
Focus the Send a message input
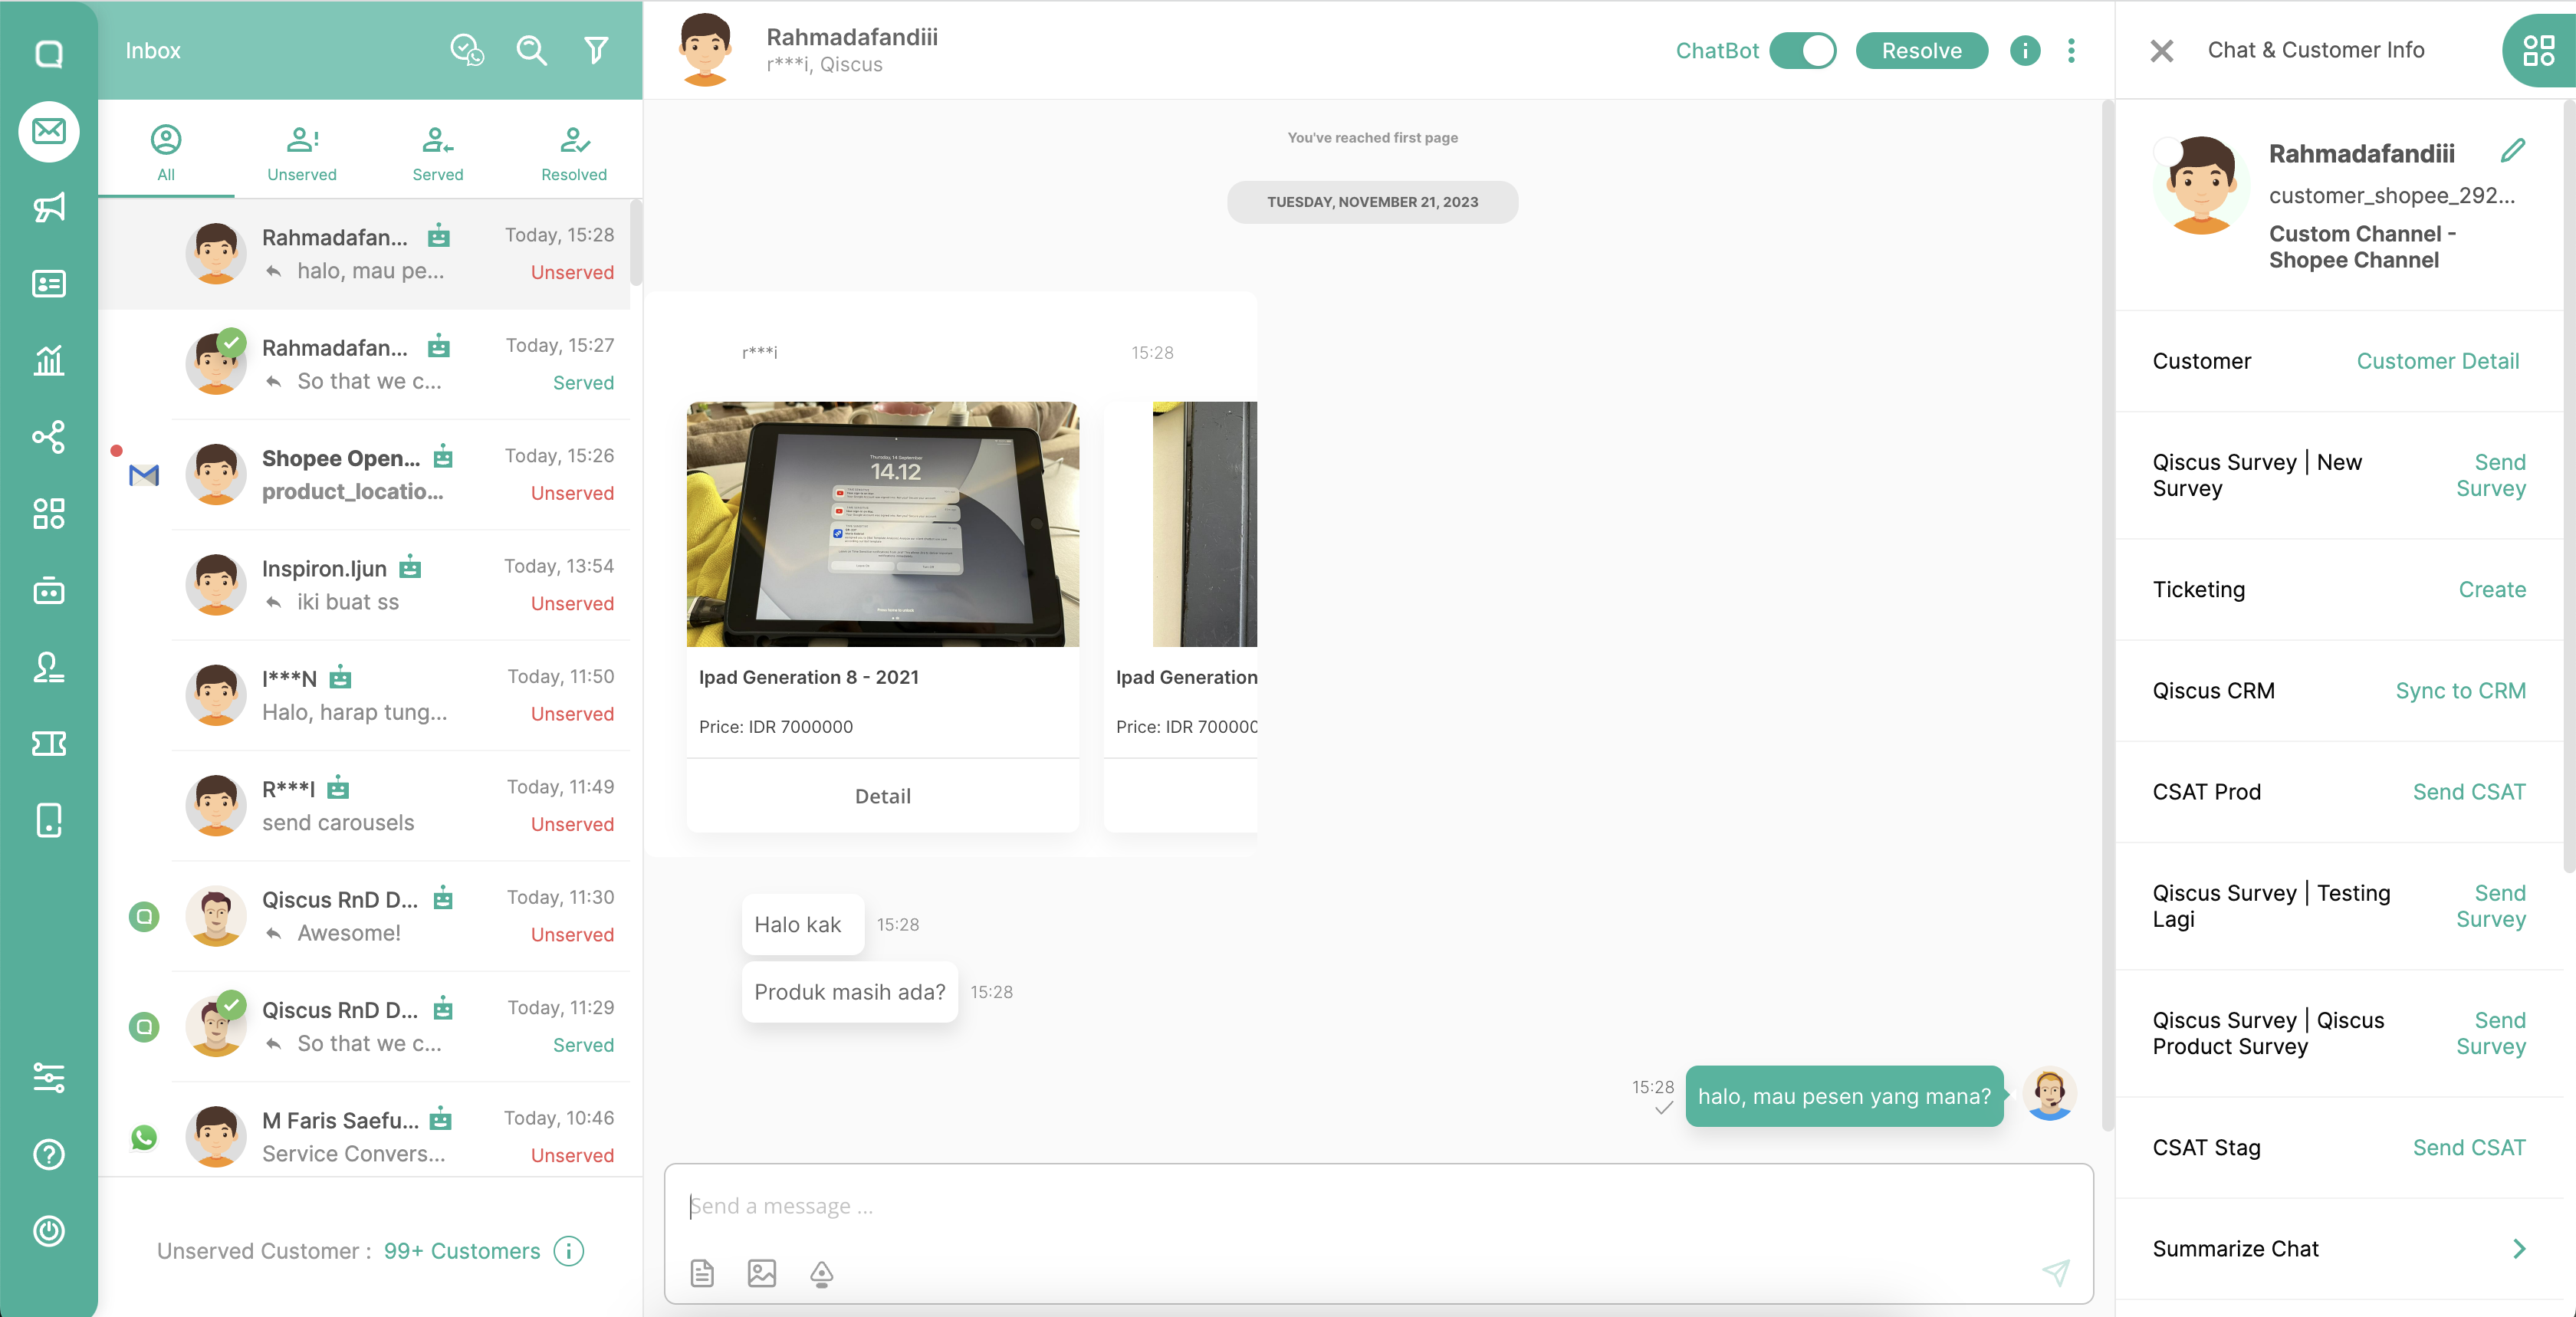click(1378, 1205)
